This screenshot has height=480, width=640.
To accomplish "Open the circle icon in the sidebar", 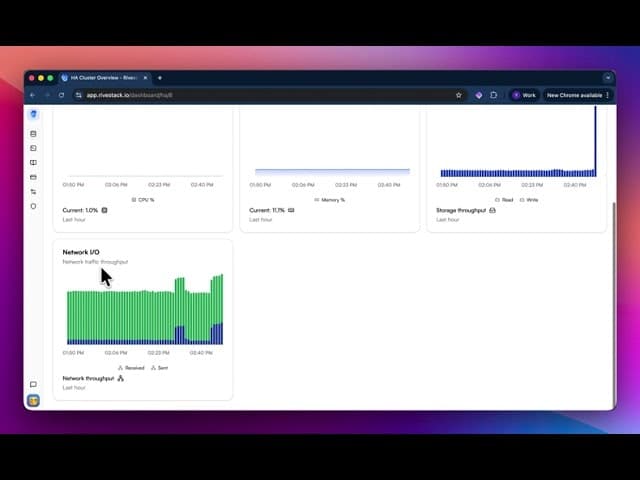I will [x=33, y=206].
